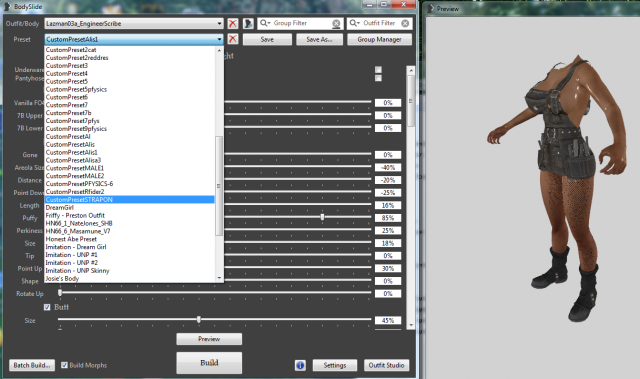Click the large Build button
The width and height of the screenshot is (640, 379).
click(209, 363)
